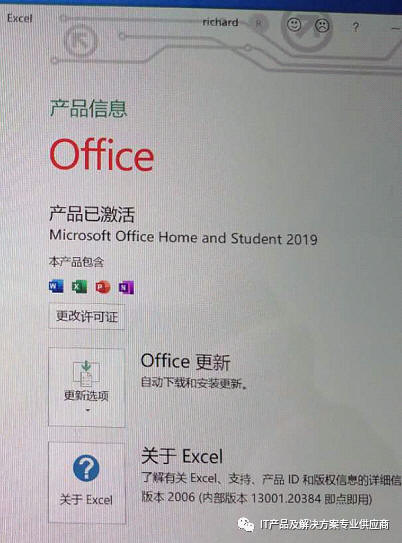Click the richard account name
The height and width of the screenshot is (543, 402).
(x=220, y=22)
